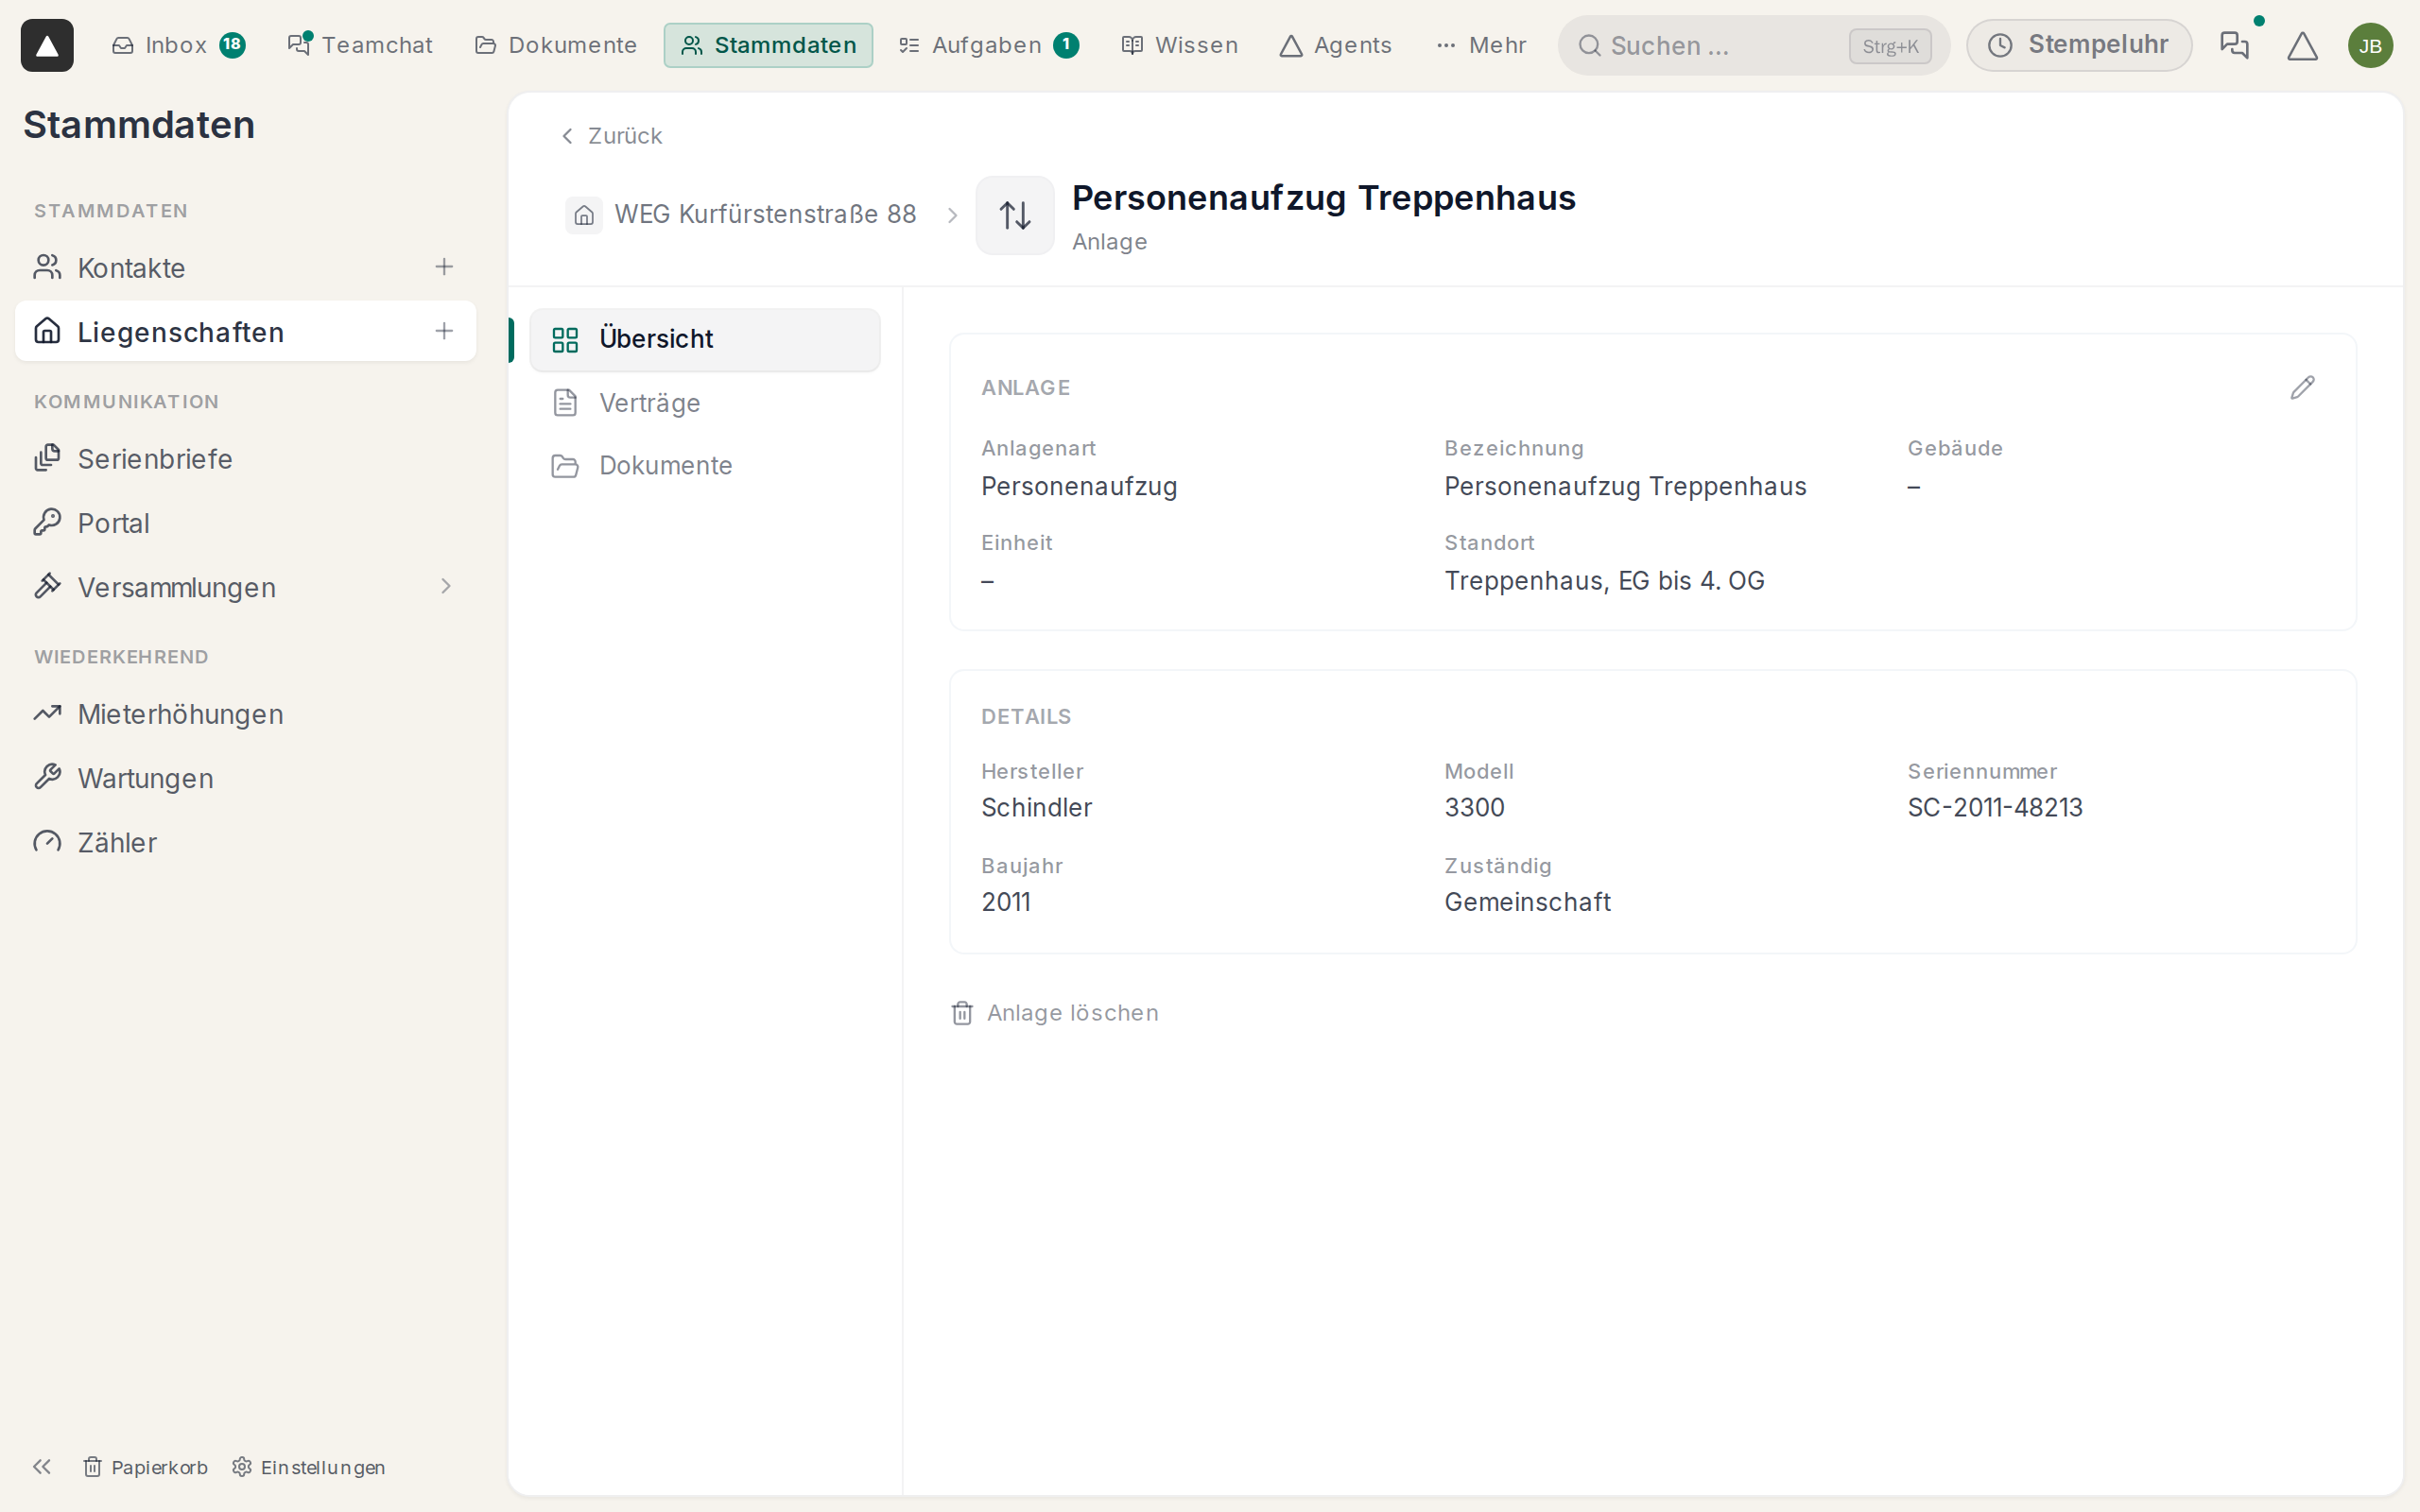The width and height of the screenshot is (2420, 1512).
Task: Click the app logo home icon
Action: 47,45
